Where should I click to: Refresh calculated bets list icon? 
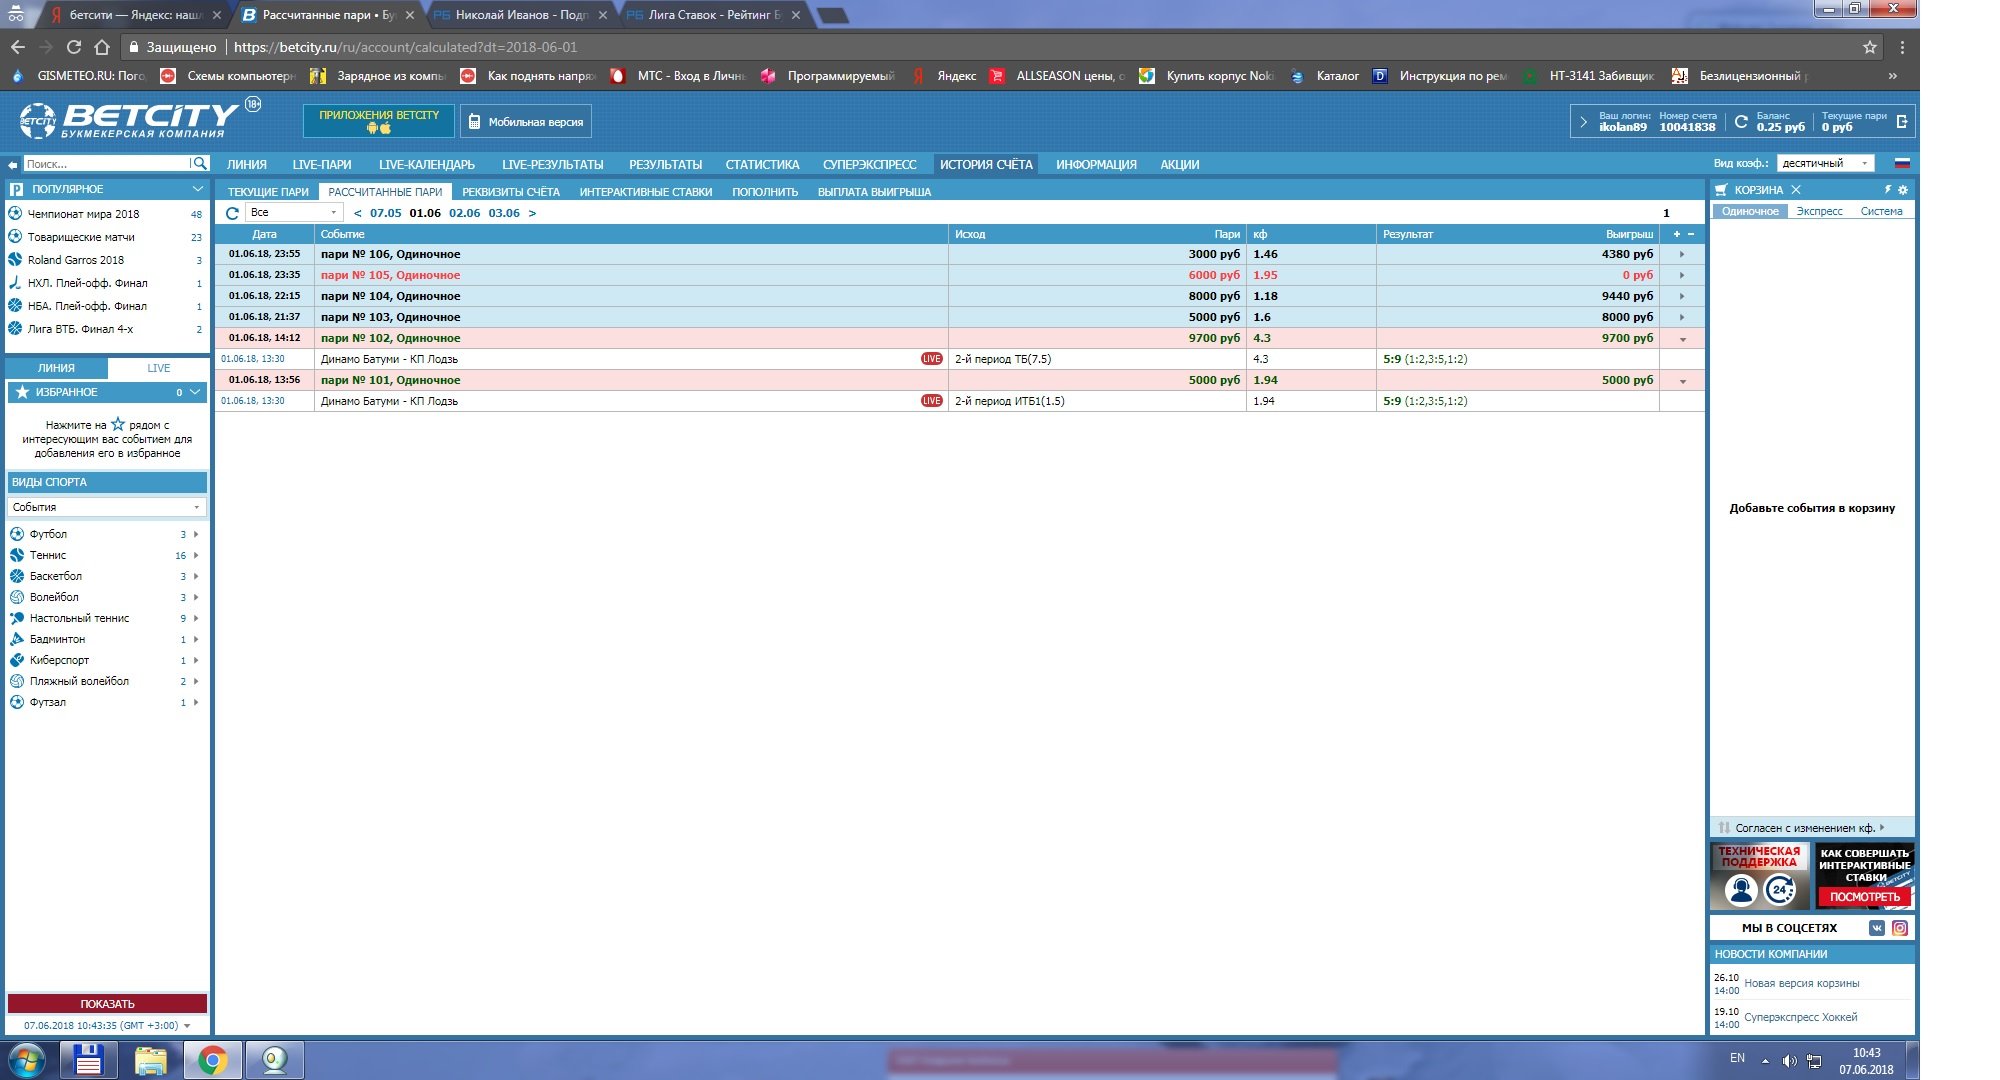coord(232,213)
